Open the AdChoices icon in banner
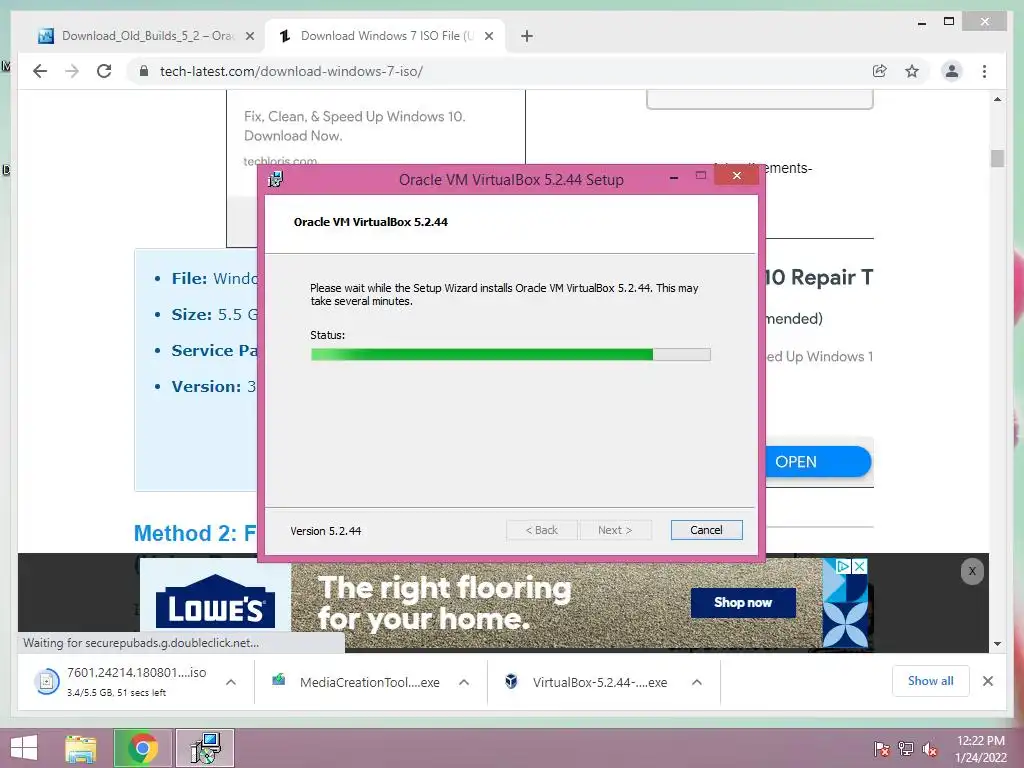This screenshot has width=1024, height=768. [842, 566]
